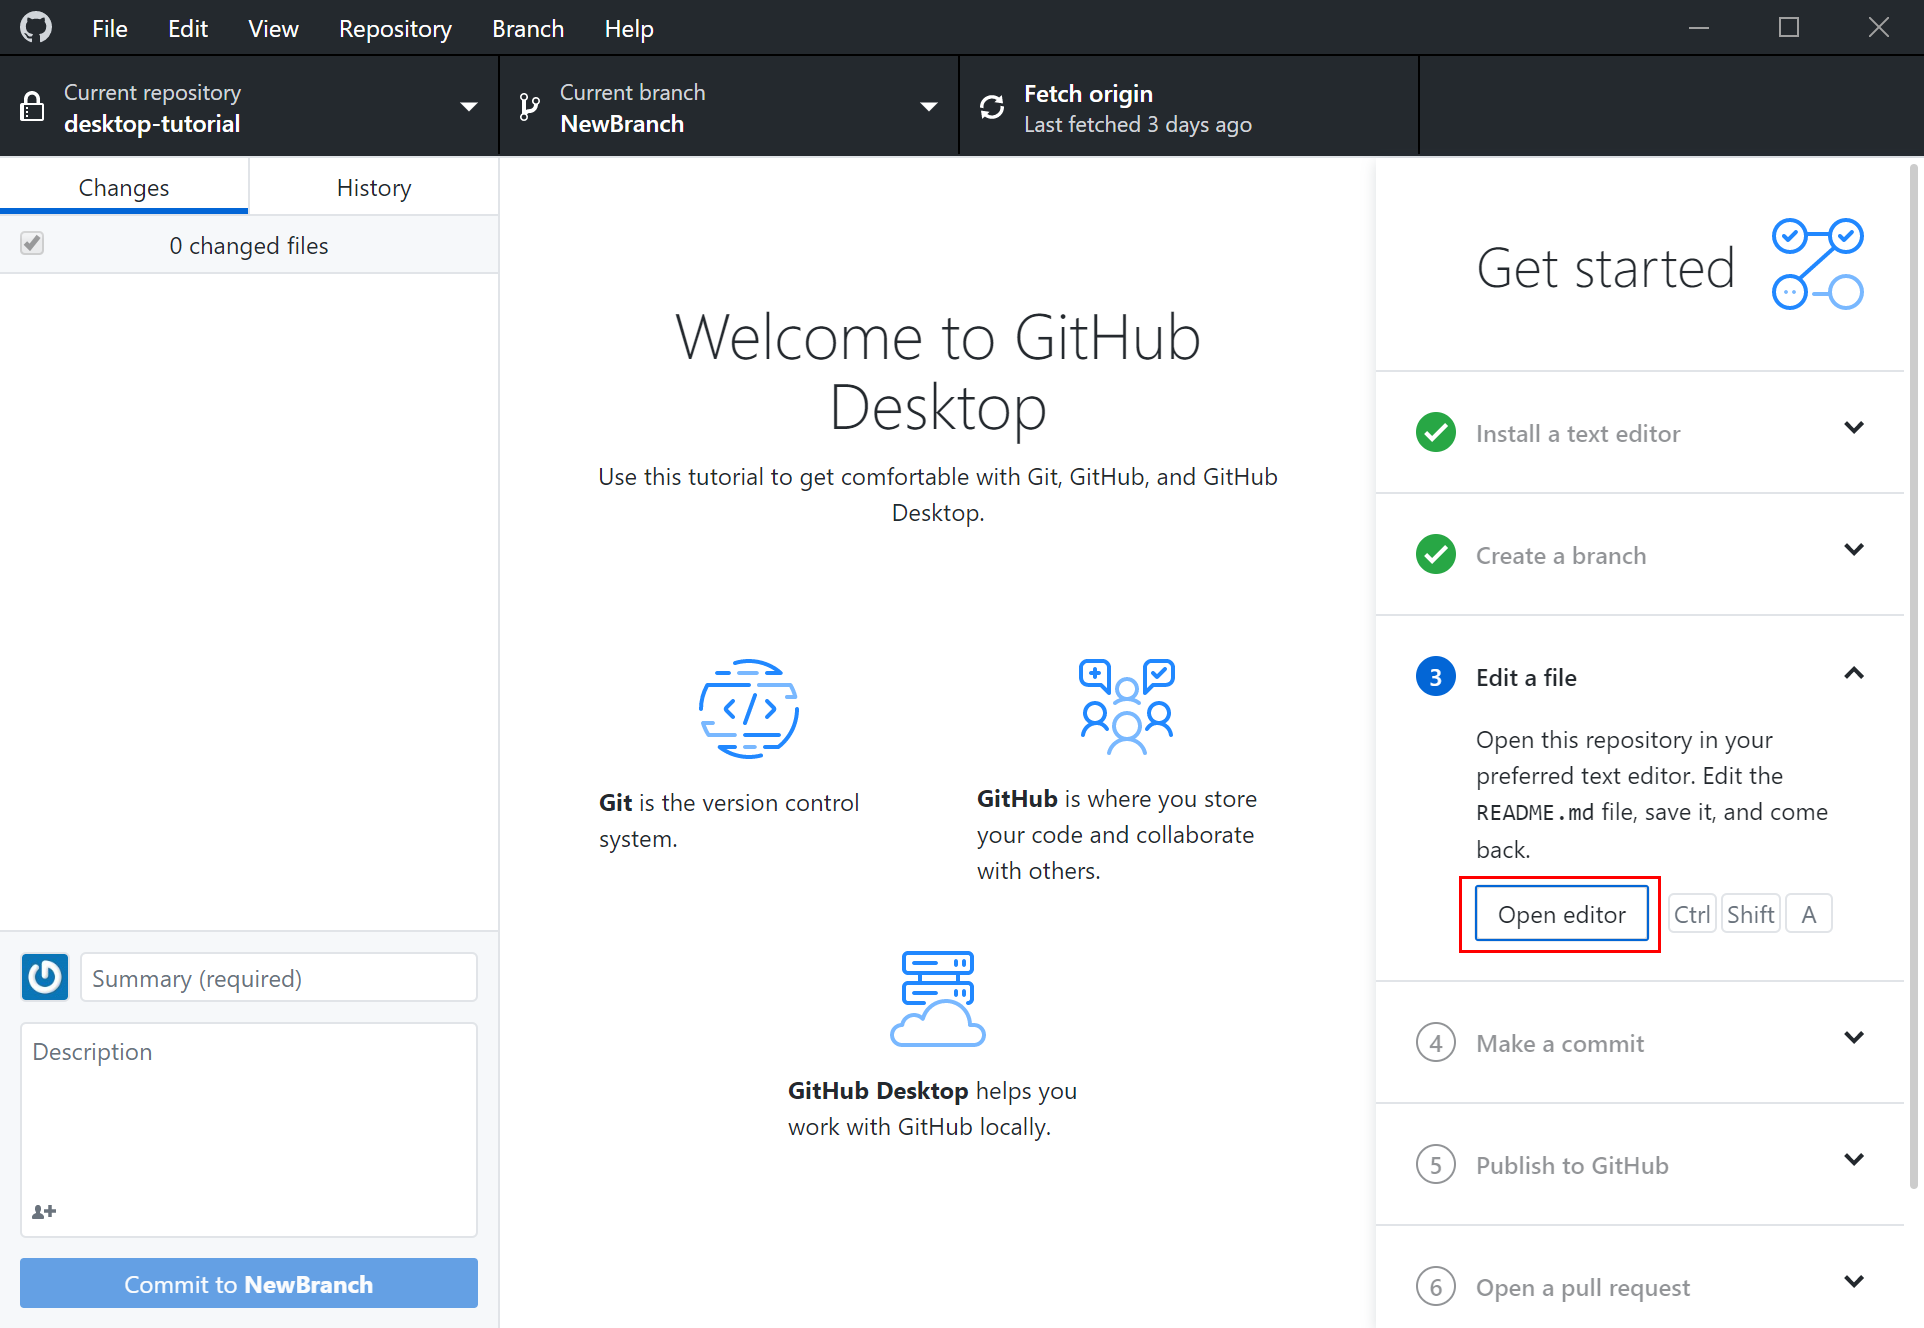Click the GitHub collaboration people icon

coord(1127,706)
